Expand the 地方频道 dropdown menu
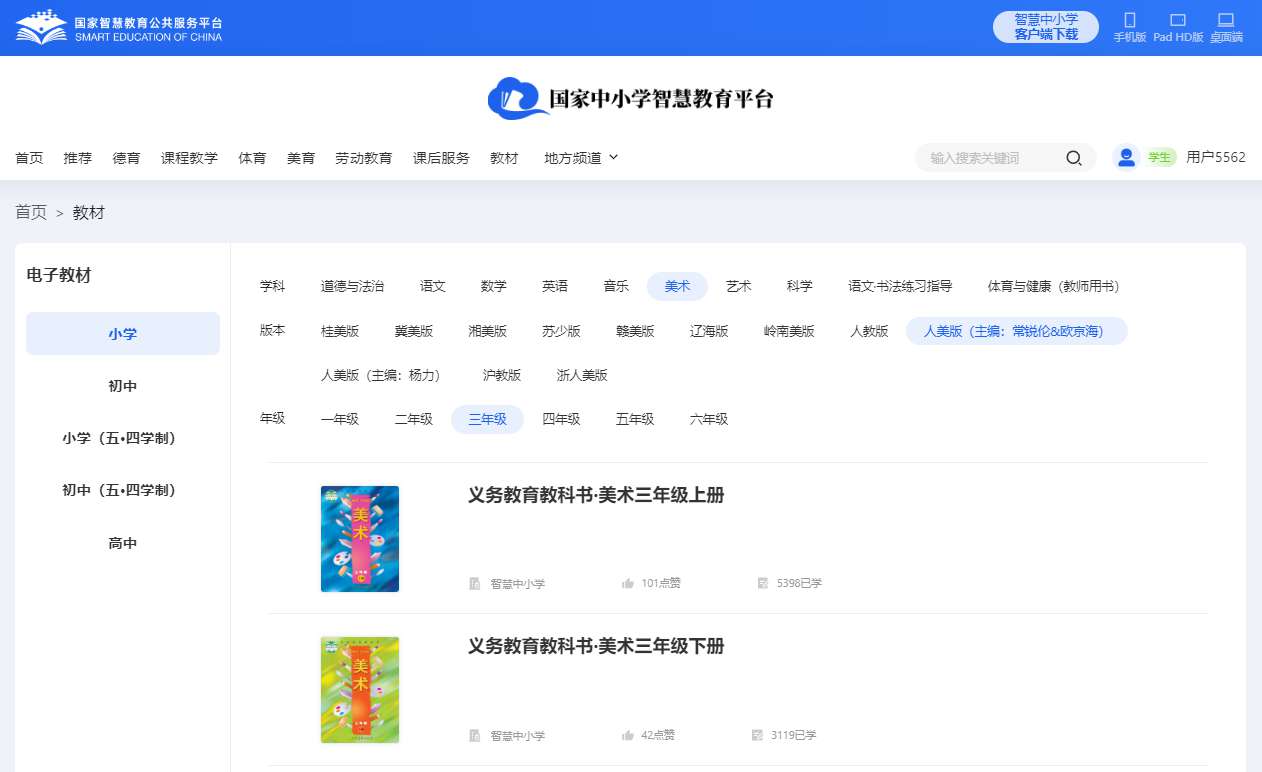 581,158
